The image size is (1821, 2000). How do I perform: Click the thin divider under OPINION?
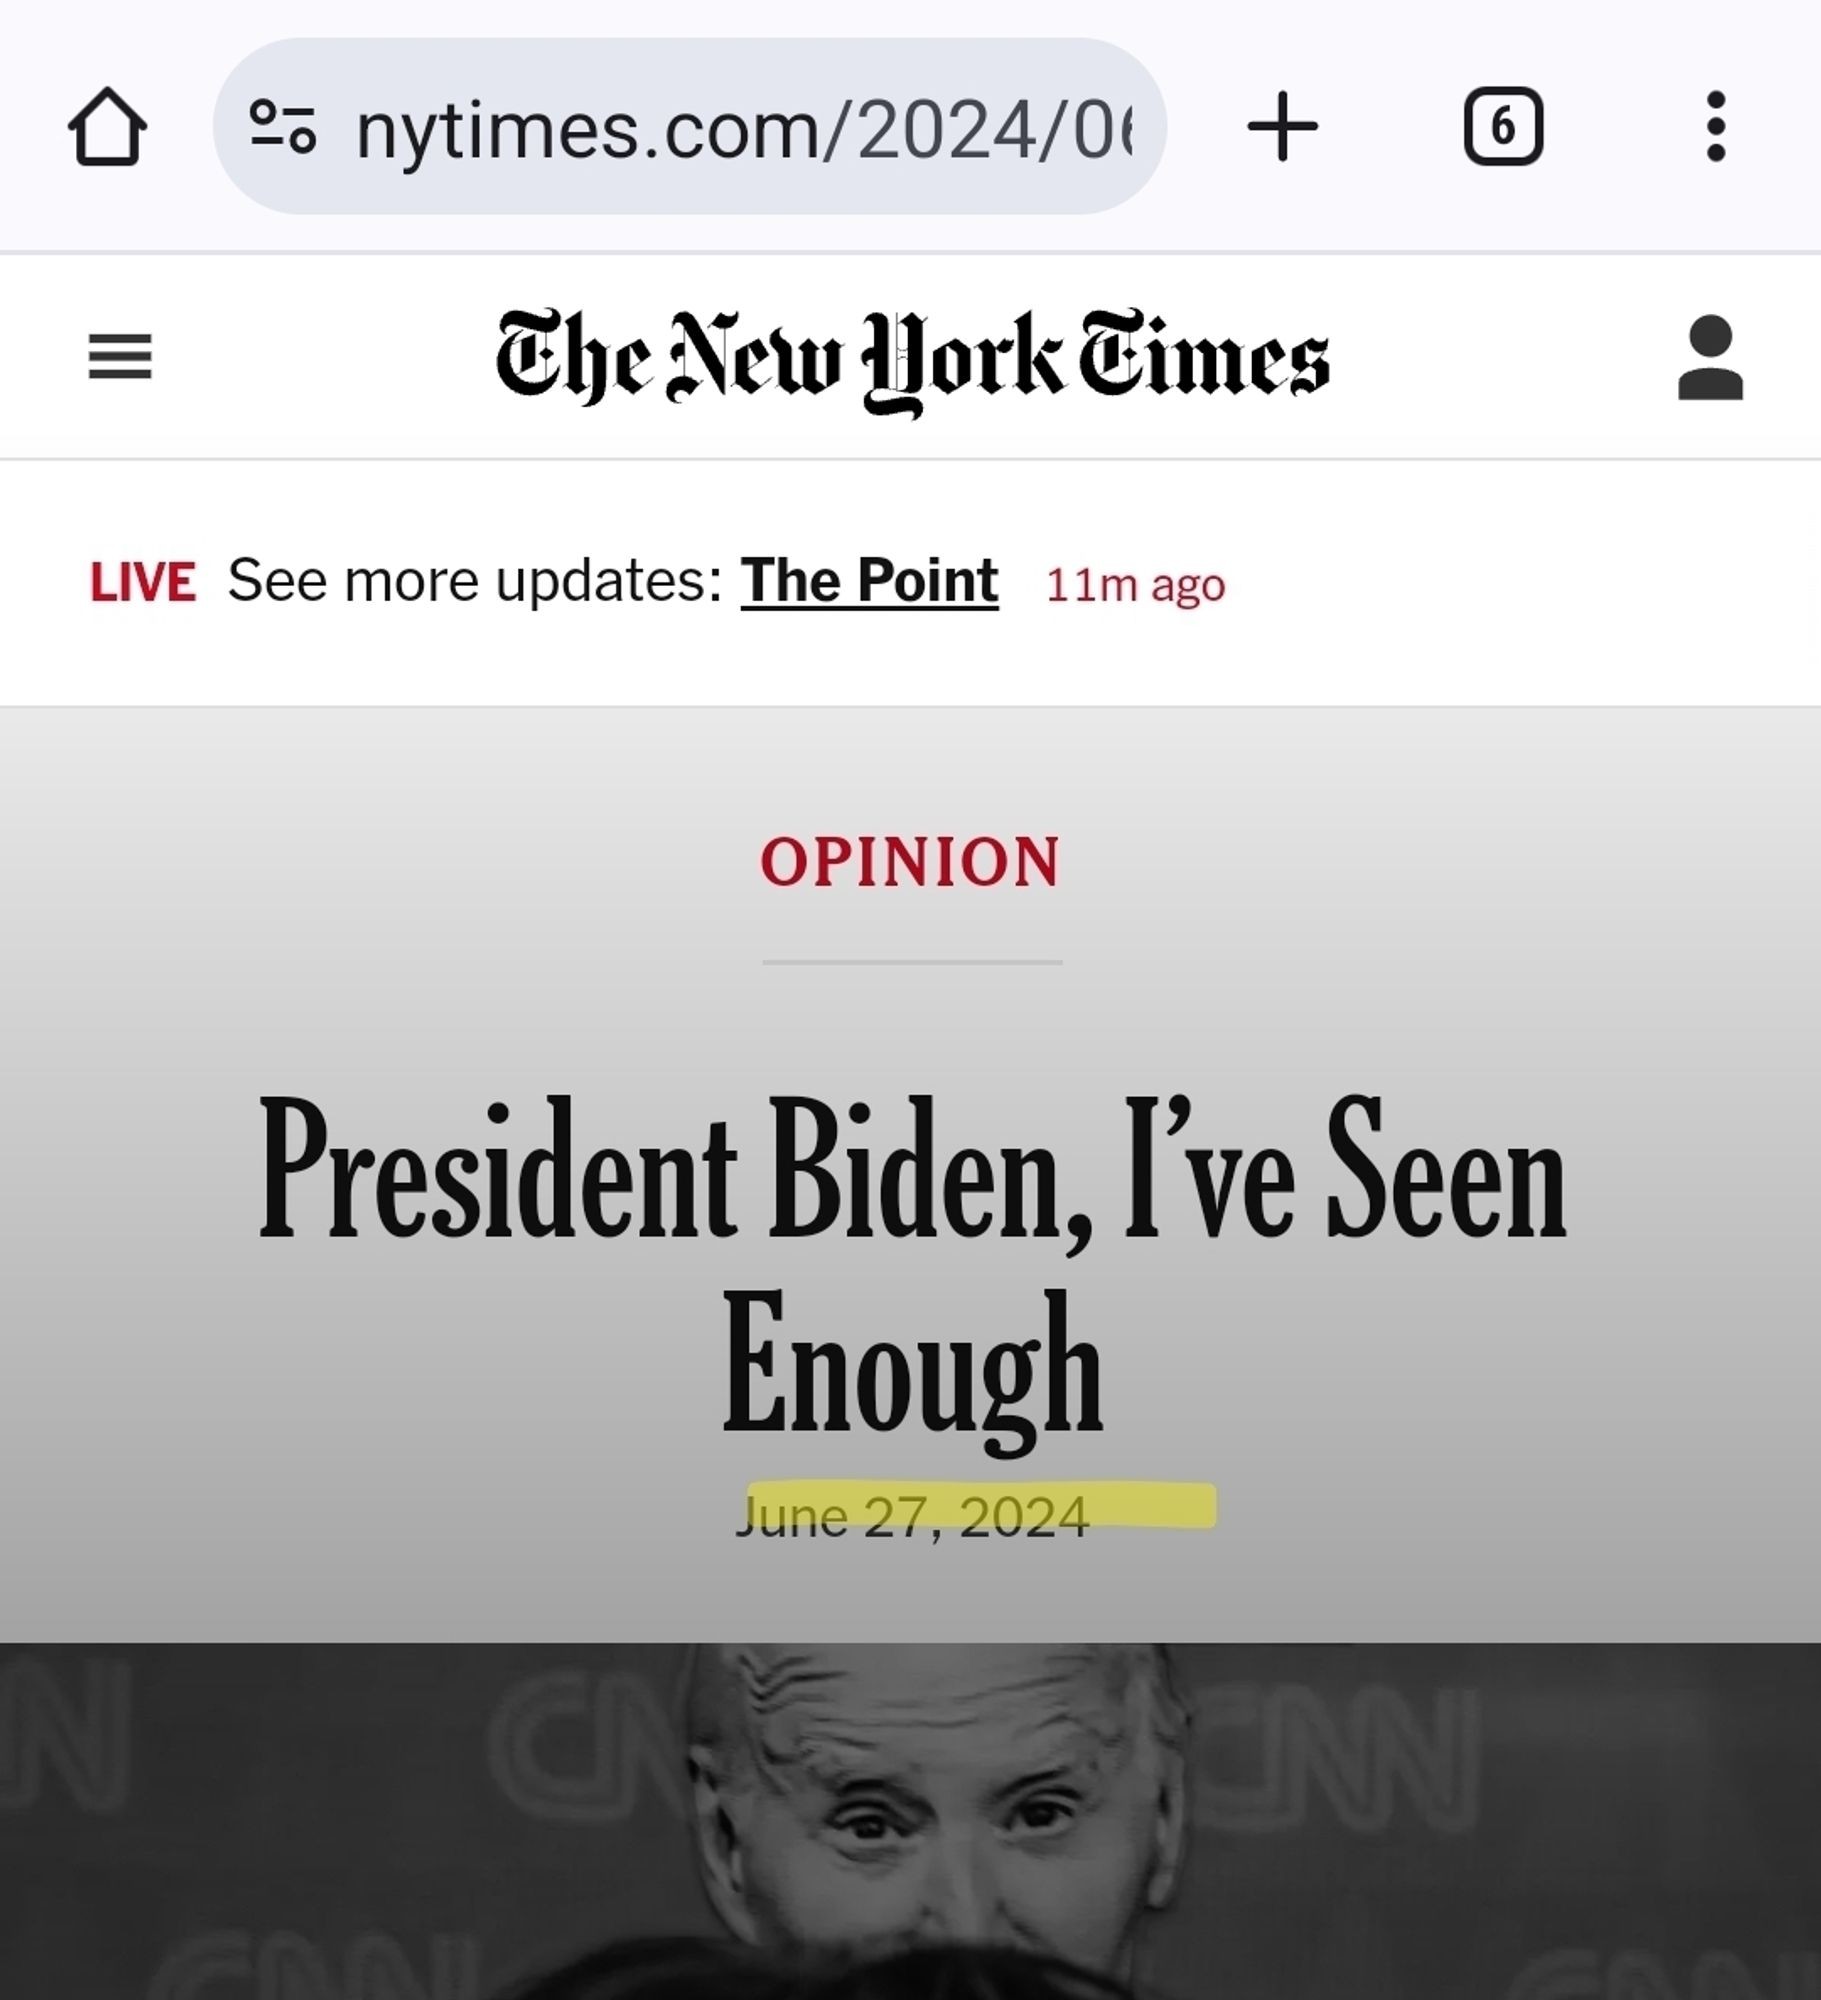tap(911, 962)
